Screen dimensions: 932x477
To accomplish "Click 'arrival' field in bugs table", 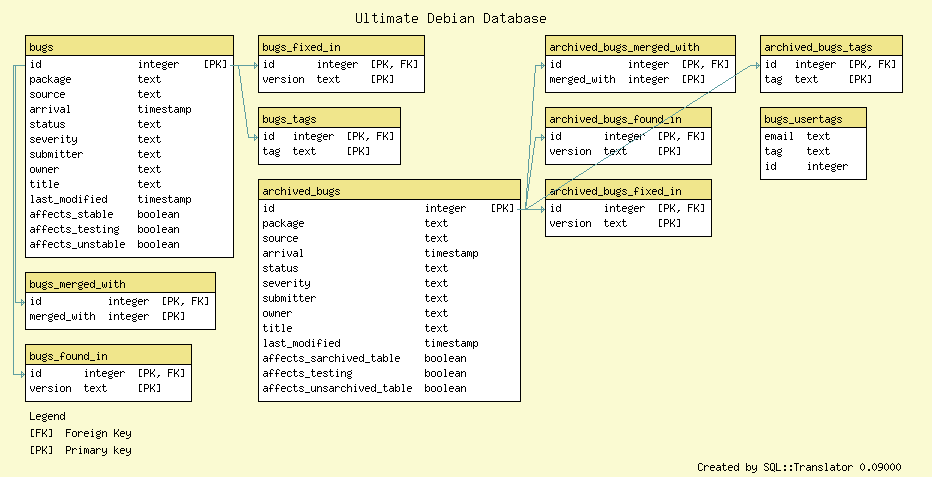I will (50, 109).
